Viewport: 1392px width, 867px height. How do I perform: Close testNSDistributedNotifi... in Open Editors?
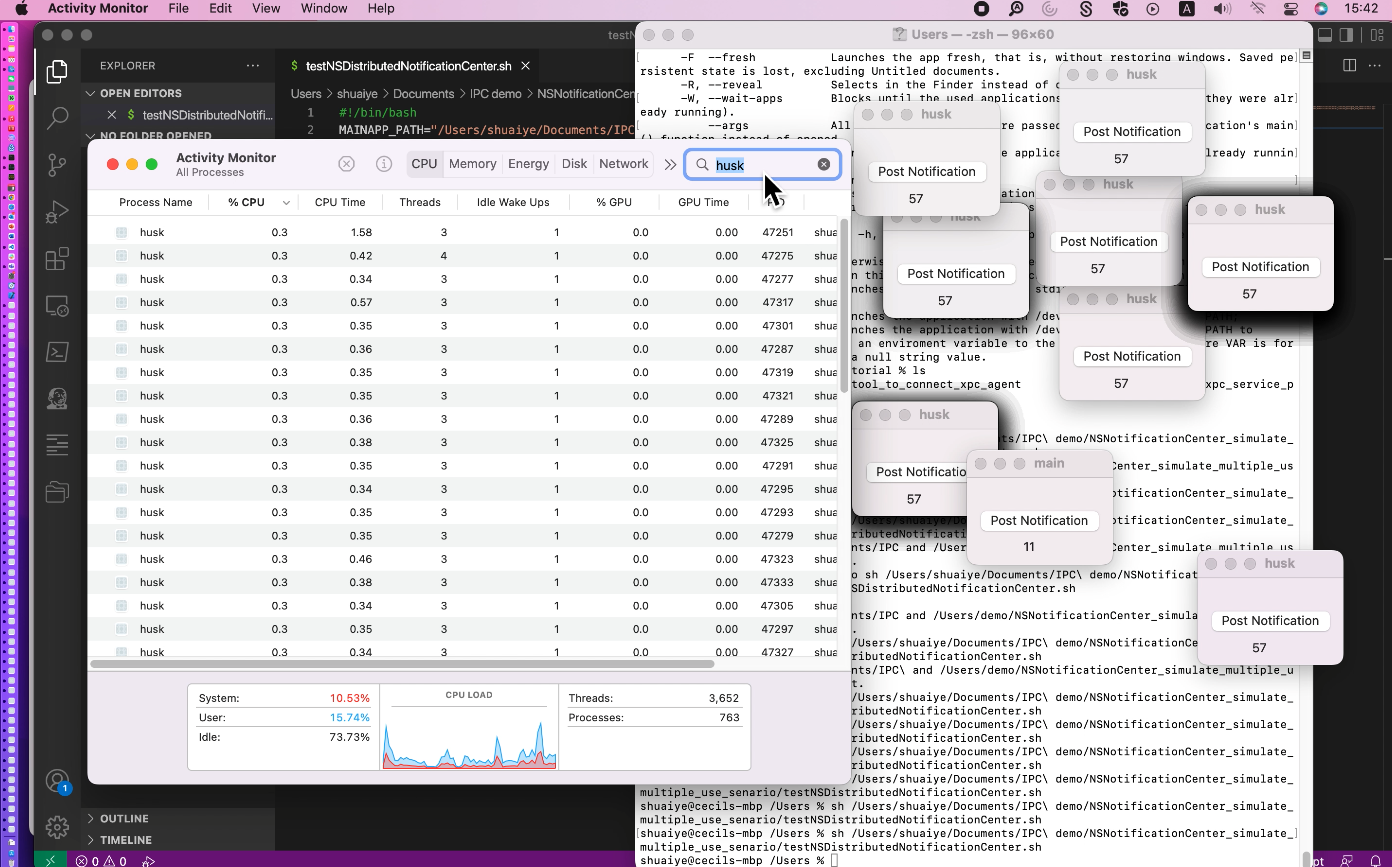112,115
